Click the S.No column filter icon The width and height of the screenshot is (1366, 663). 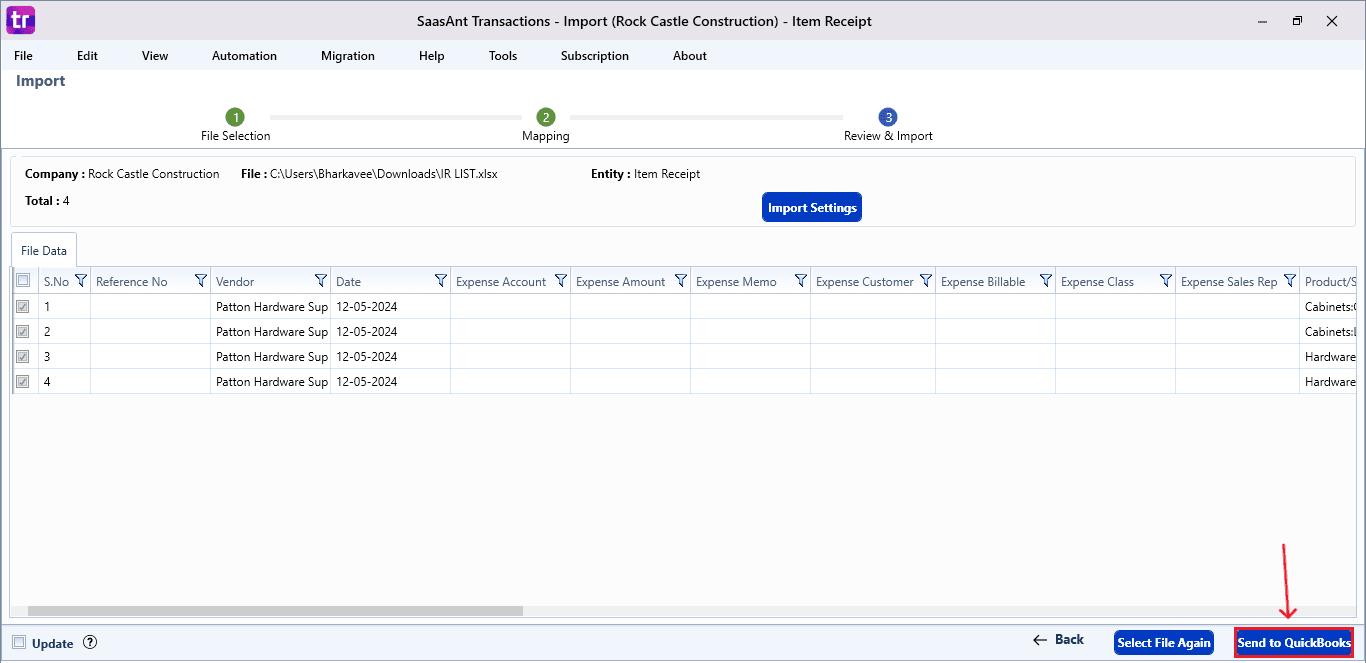[81, 281]
